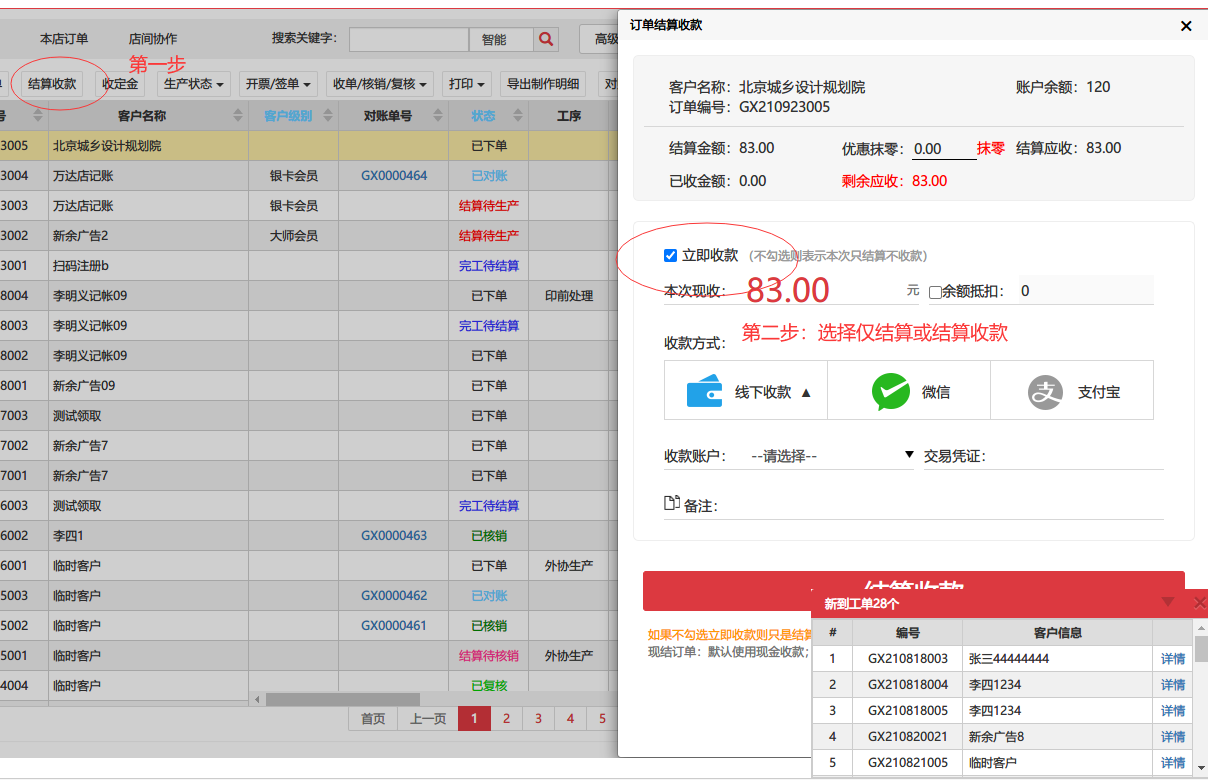Open statement link GX0000461
The width and height of the screenshot is (1208, 780).
(x=394, y=626)
